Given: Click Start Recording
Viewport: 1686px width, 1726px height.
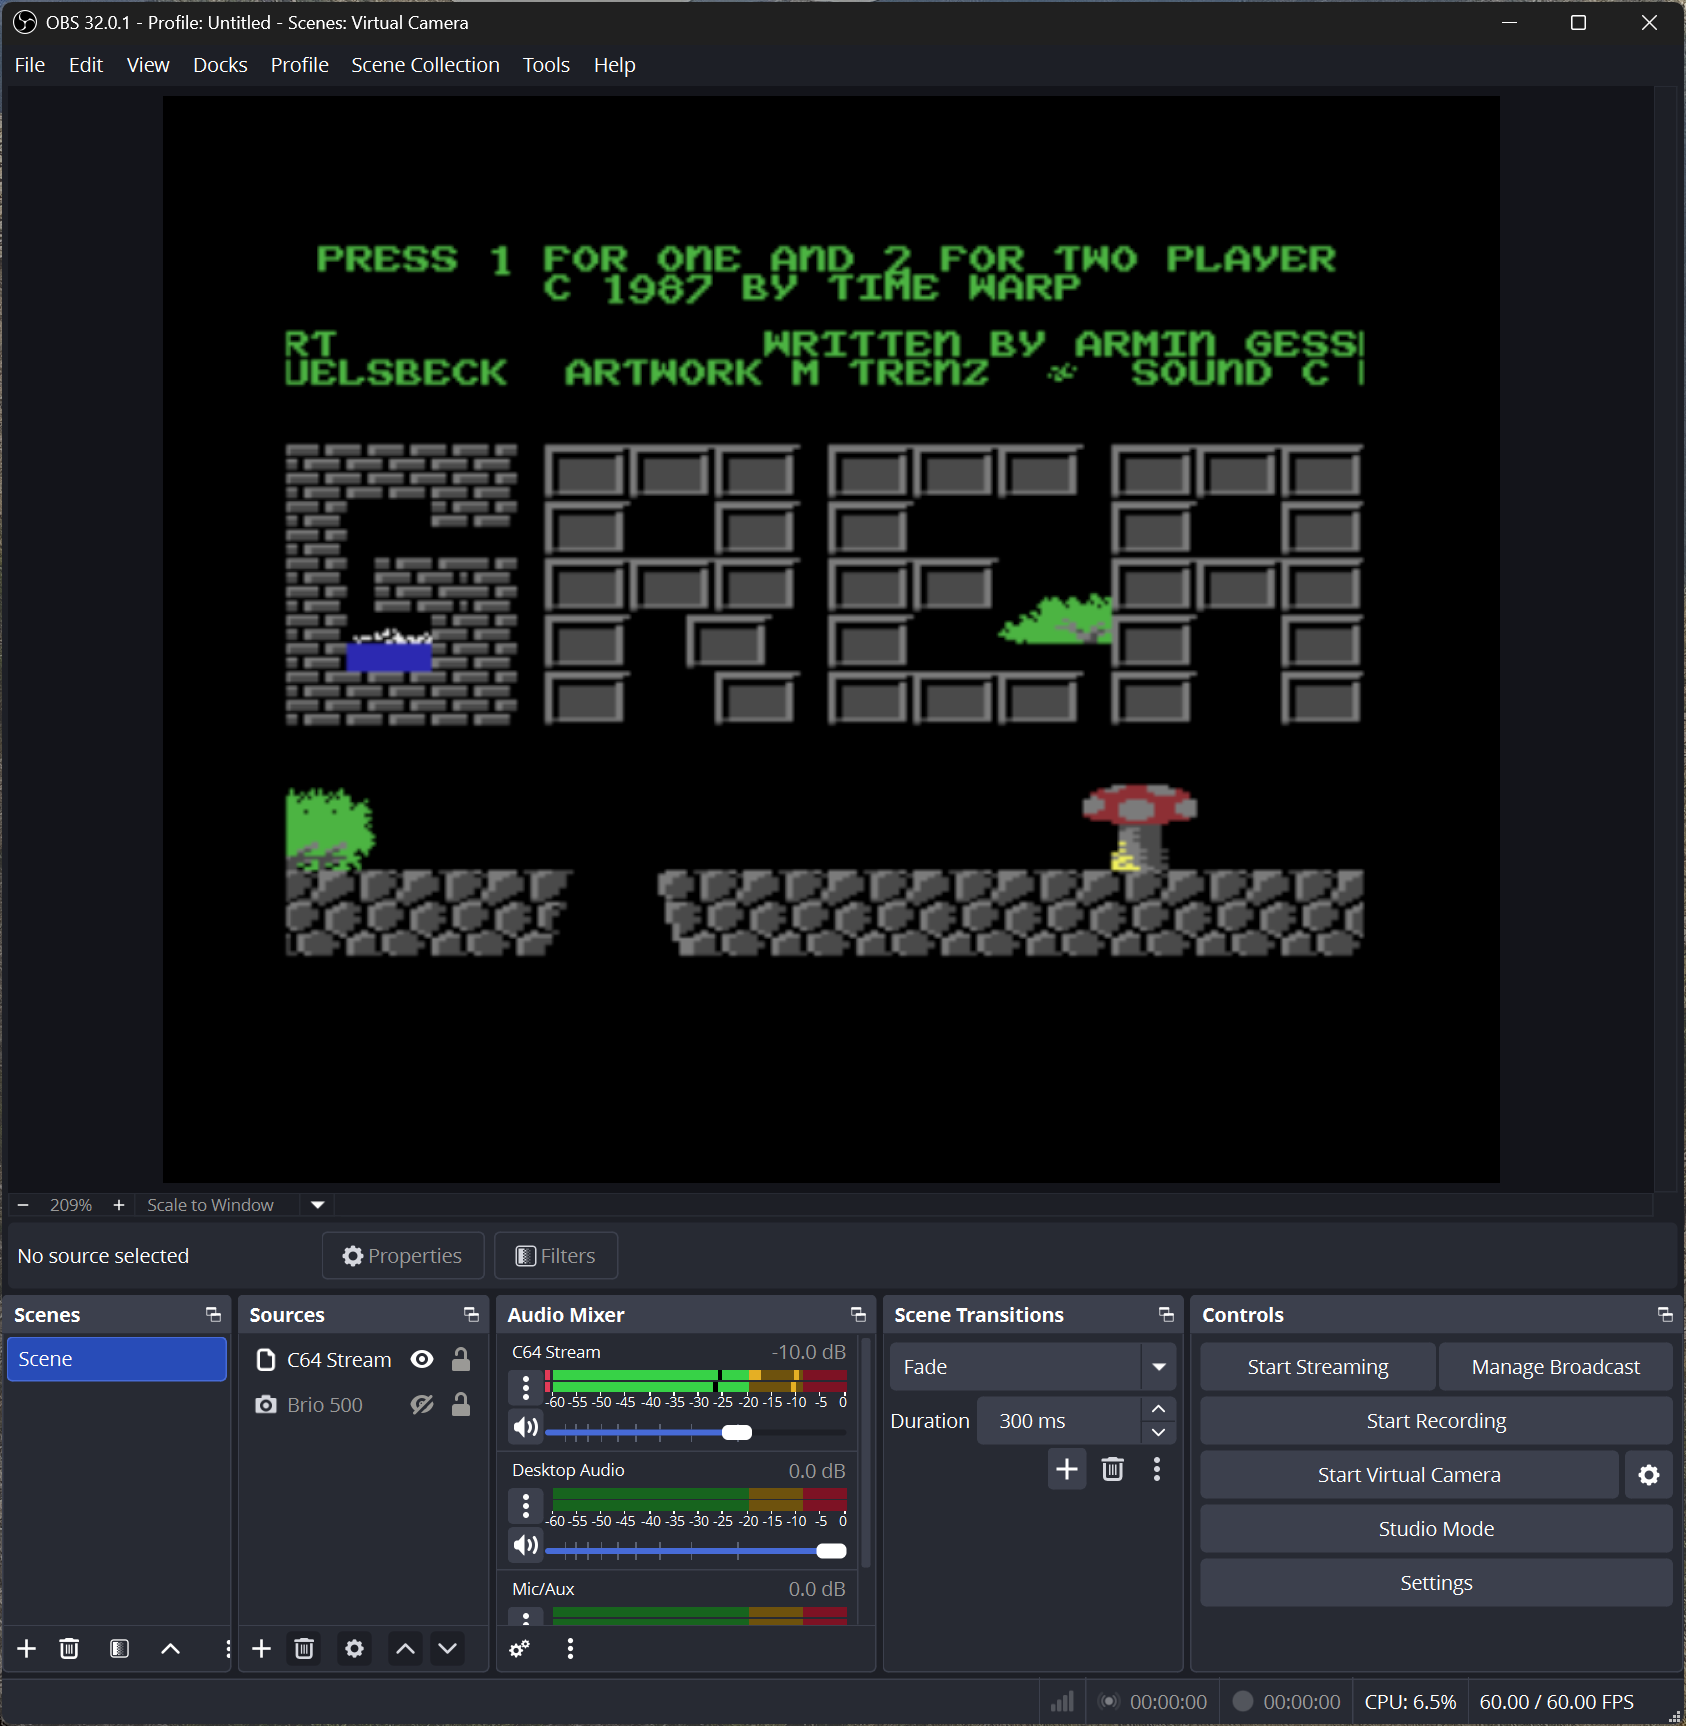Looking at the screenshot, I should 1435,1420.
